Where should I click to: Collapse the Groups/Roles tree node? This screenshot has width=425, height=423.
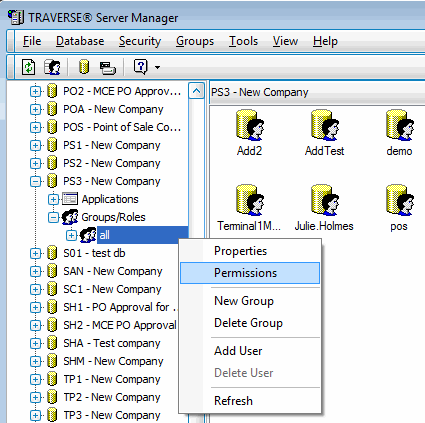click(x=53, y=217)
